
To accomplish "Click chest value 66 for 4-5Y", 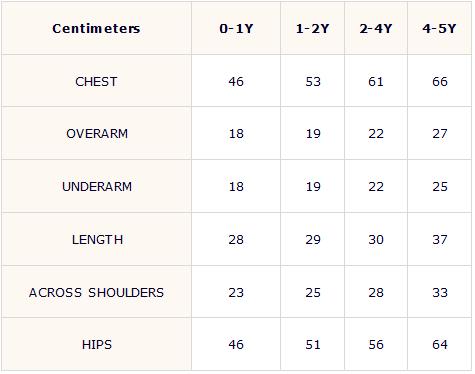I will (x=440, y=82).
